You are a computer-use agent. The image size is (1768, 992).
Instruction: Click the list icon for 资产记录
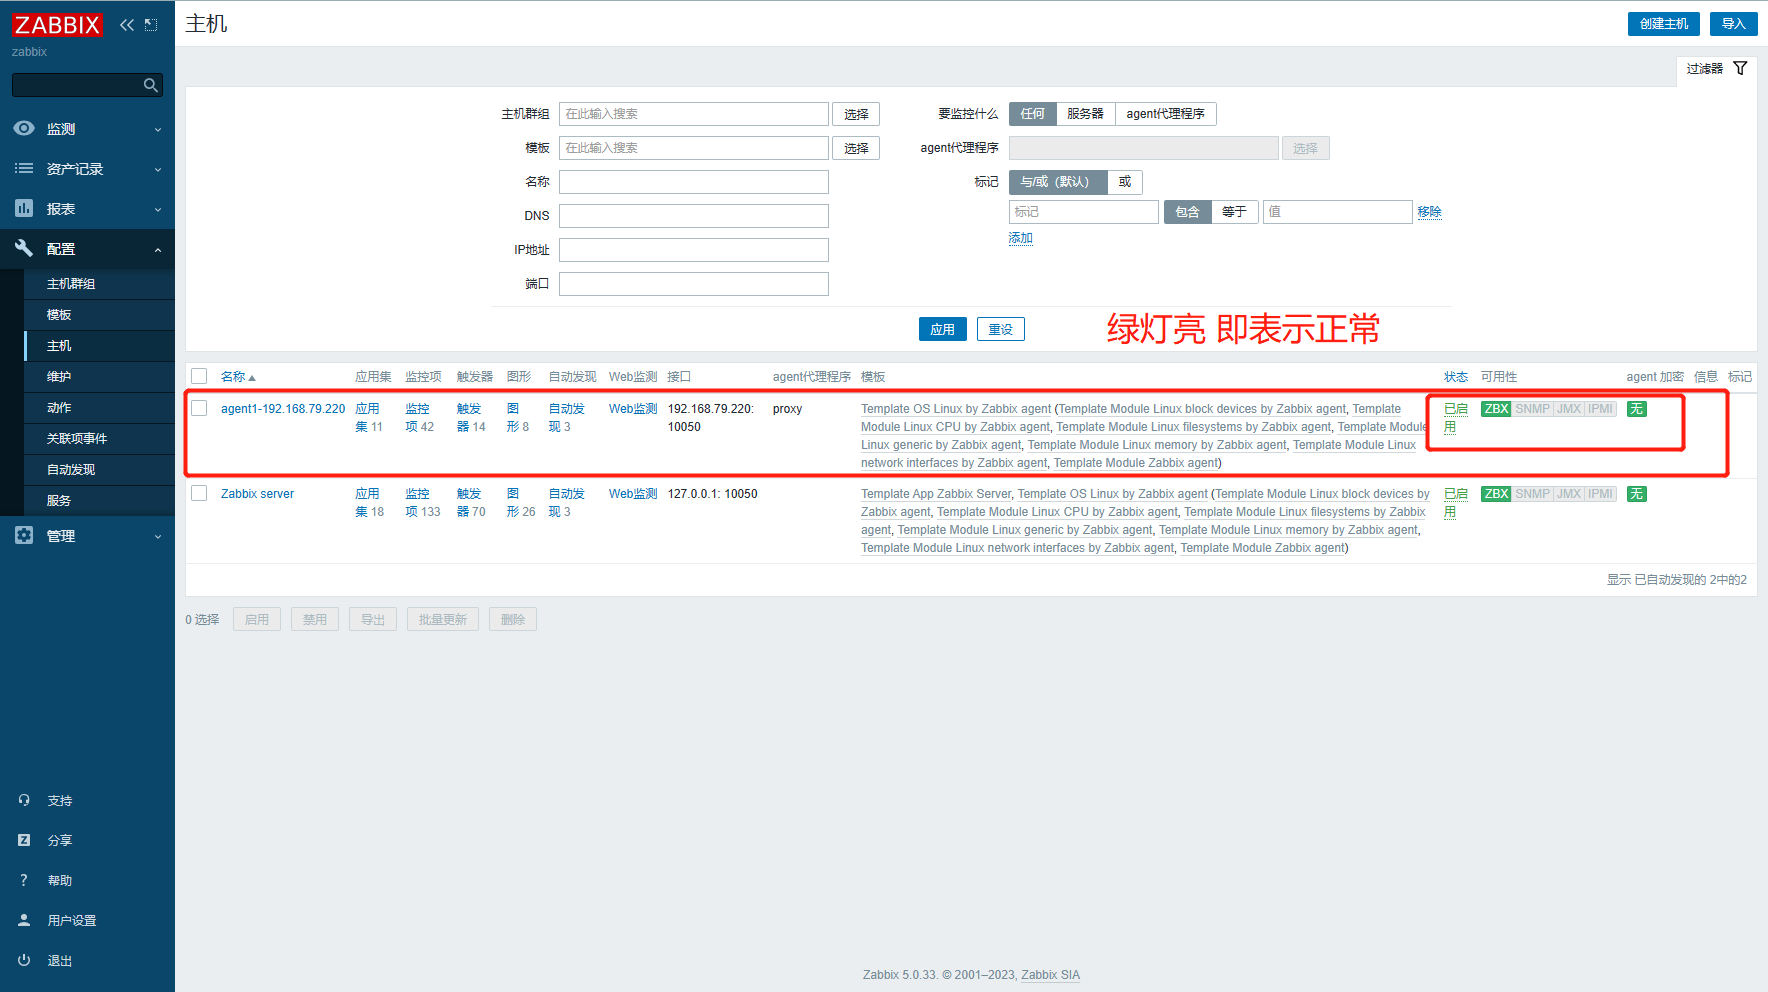point(24,168)
